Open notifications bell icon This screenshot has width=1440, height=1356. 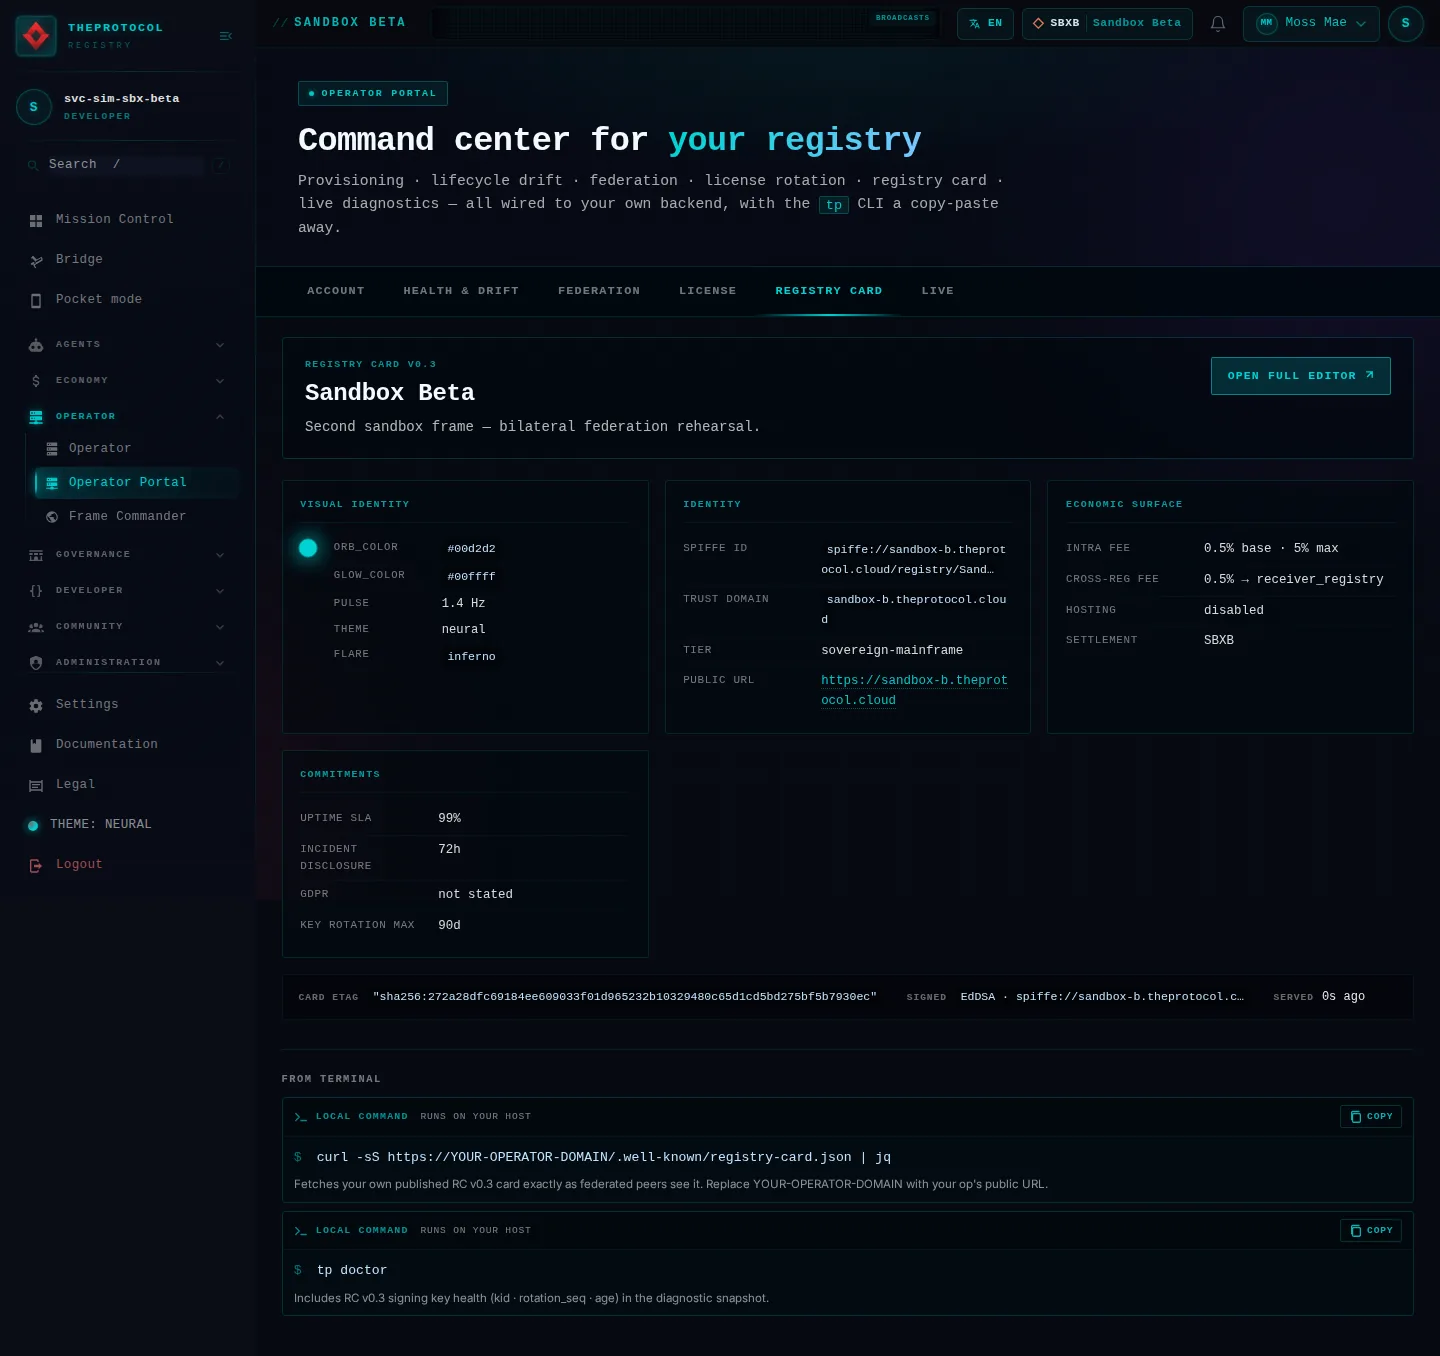(1218, 24)
